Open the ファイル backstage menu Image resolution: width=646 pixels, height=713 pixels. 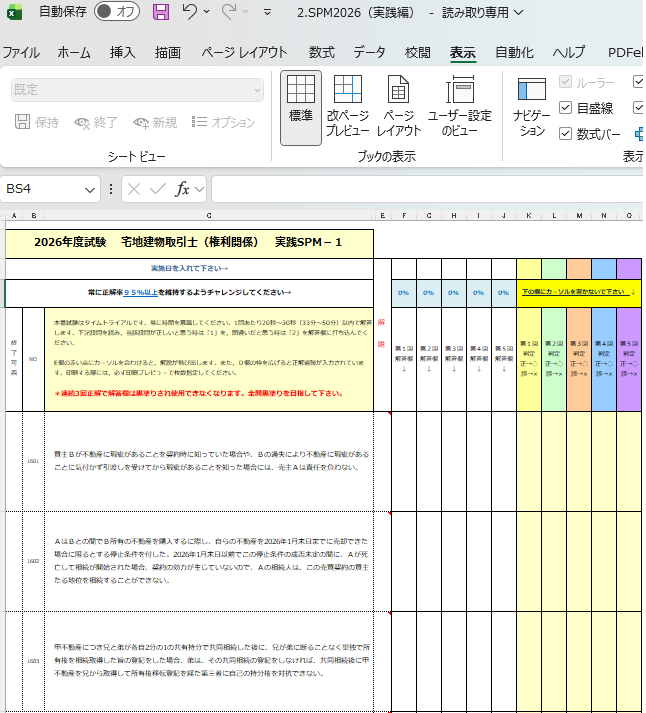[21, 53]
